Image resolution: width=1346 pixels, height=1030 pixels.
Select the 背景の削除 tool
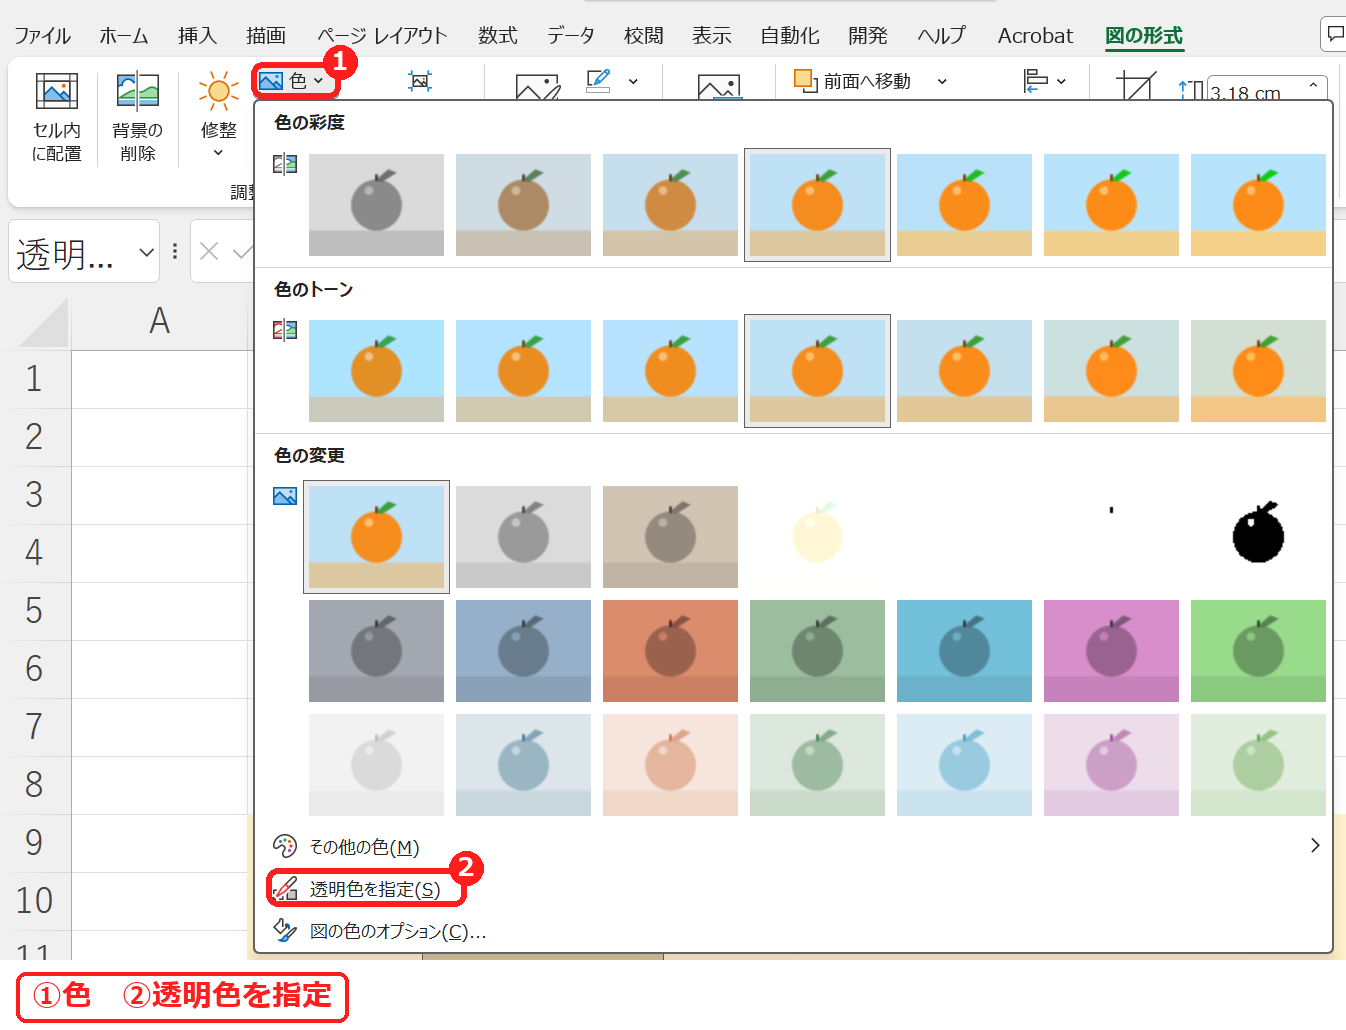[137, 118]
